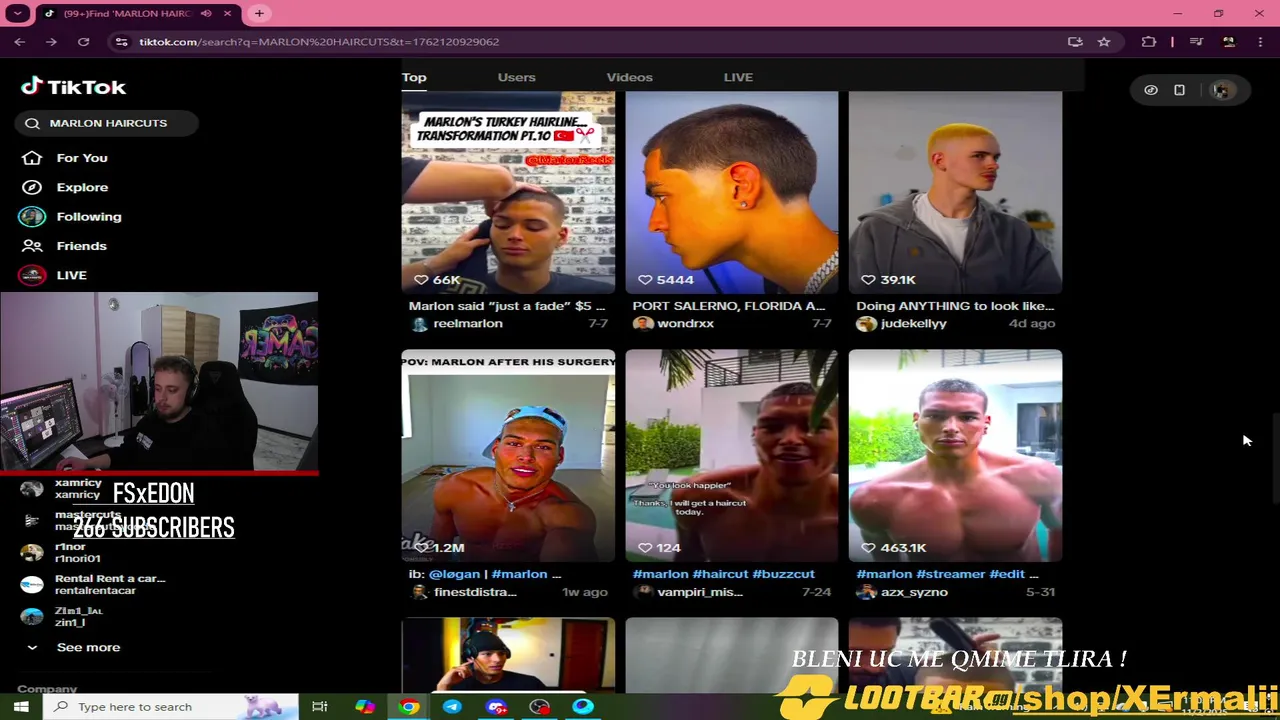Mute the tab using the speaker icon

206,14
